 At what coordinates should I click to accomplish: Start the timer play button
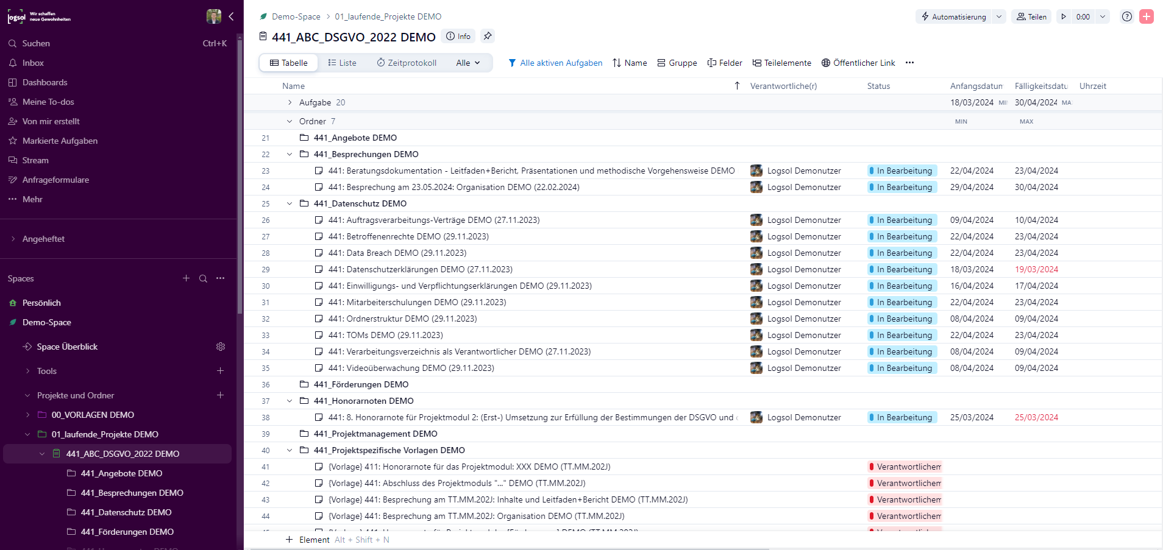pos(1063,17)
